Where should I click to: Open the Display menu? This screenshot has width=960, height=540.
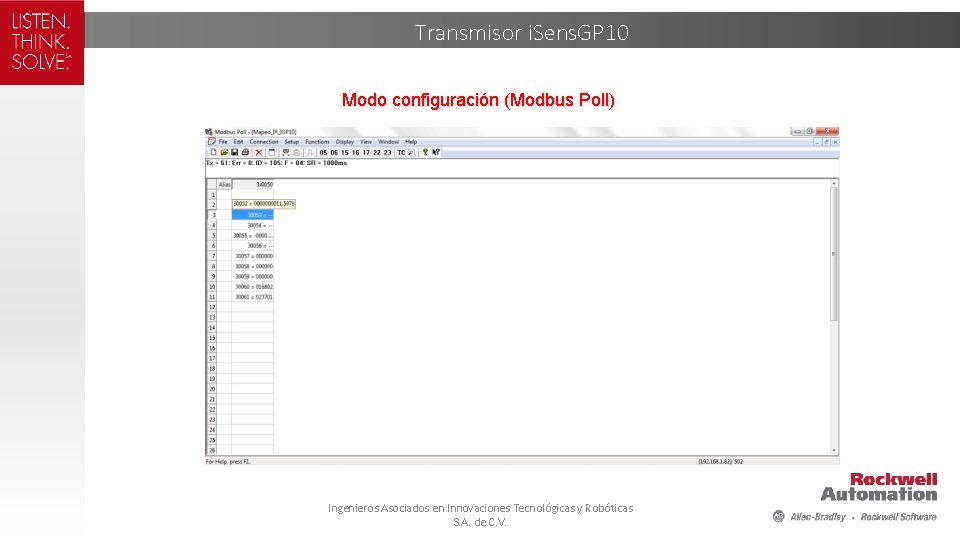pyautogui.click(x=345, y=141)
